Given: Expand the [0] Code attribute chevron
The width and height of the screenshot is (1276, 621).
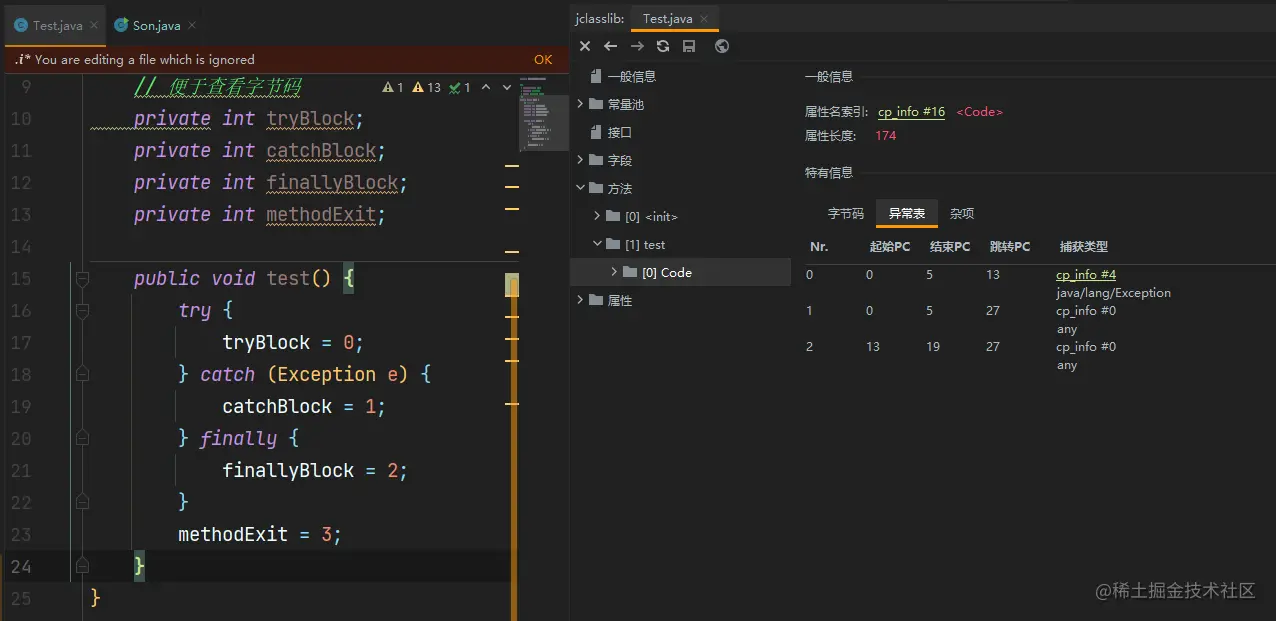Looking at the screenshot, I should (614, 272).
